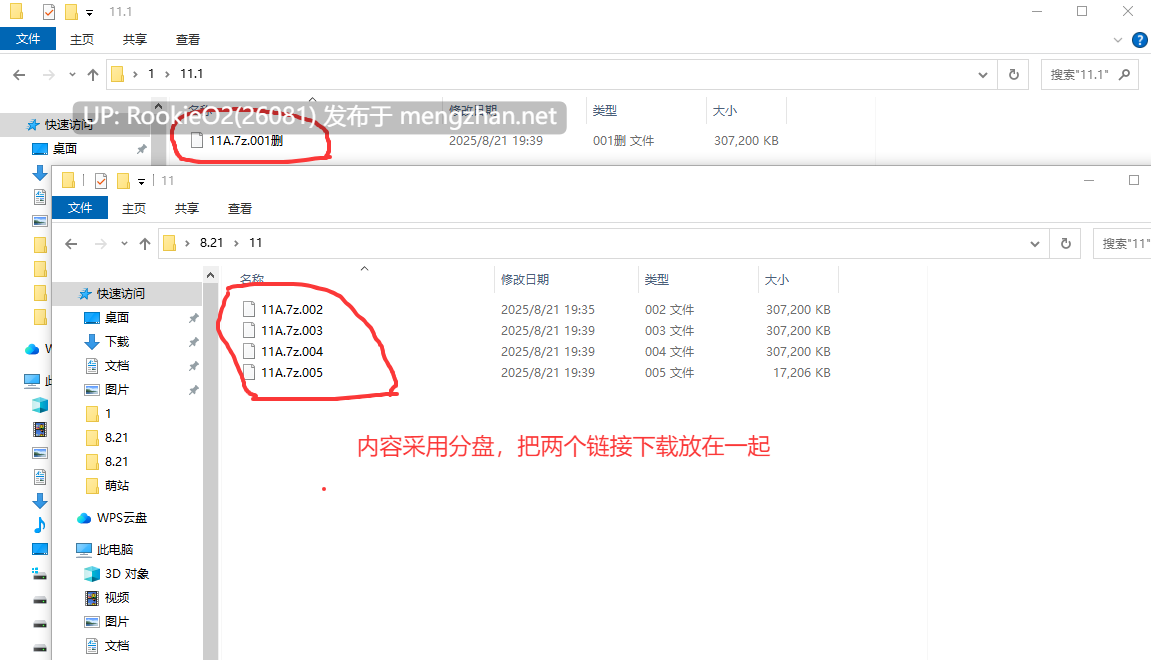Unpin 下载 from quick access in 11 window

[x=193, y=342]
